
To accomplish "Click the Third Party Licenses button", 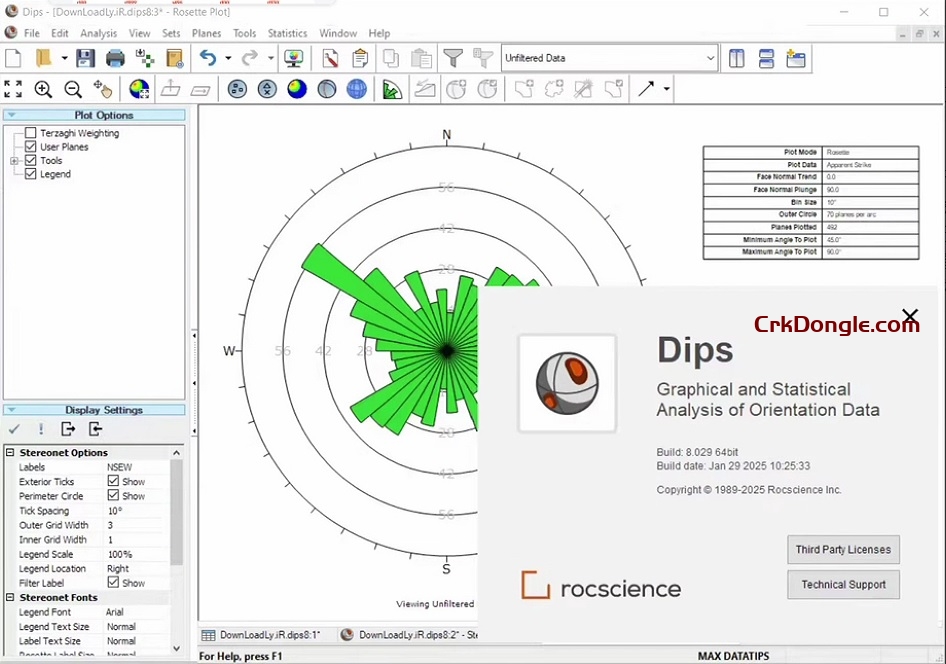I will [x=843, y=549].
